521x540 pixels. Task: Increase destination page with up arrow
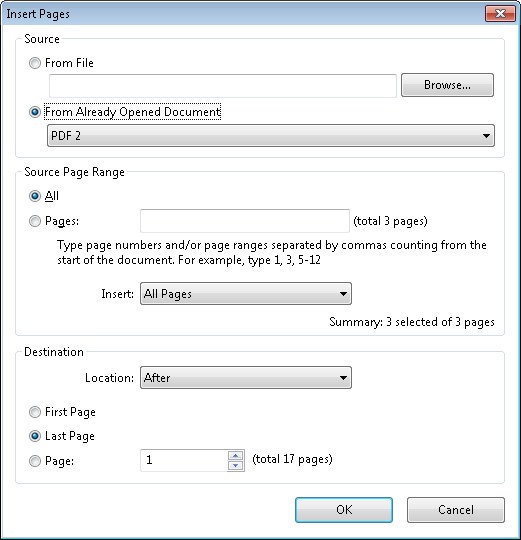pyautogui.click(x=236, y=455)
